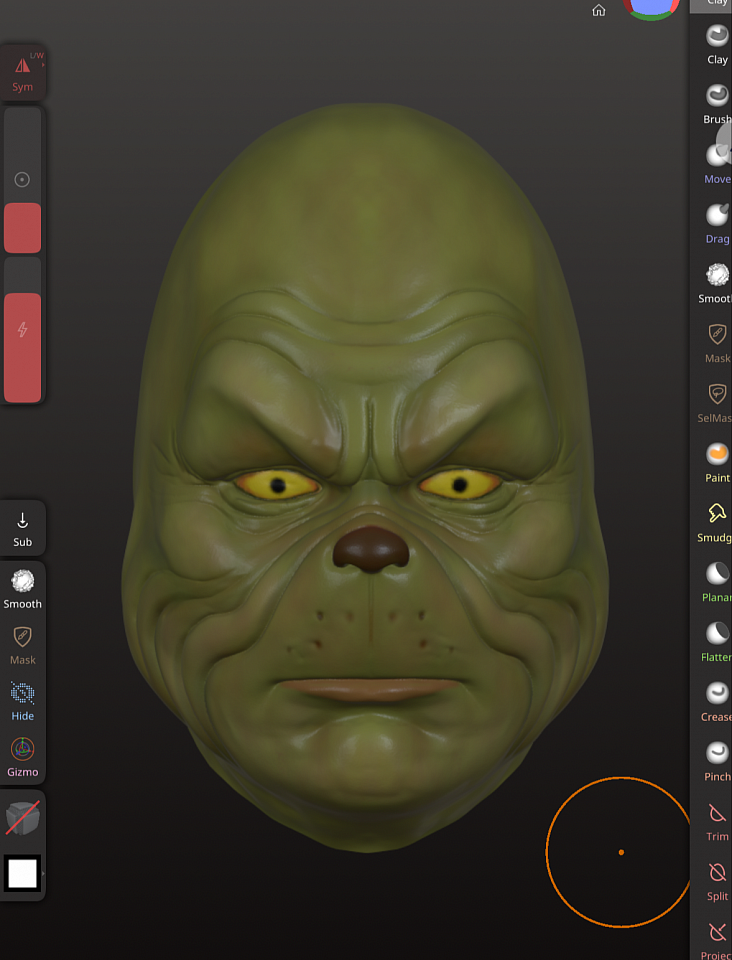Select the Brush tool
Screen dimensions: 732x960
click(x=717, y=103)
